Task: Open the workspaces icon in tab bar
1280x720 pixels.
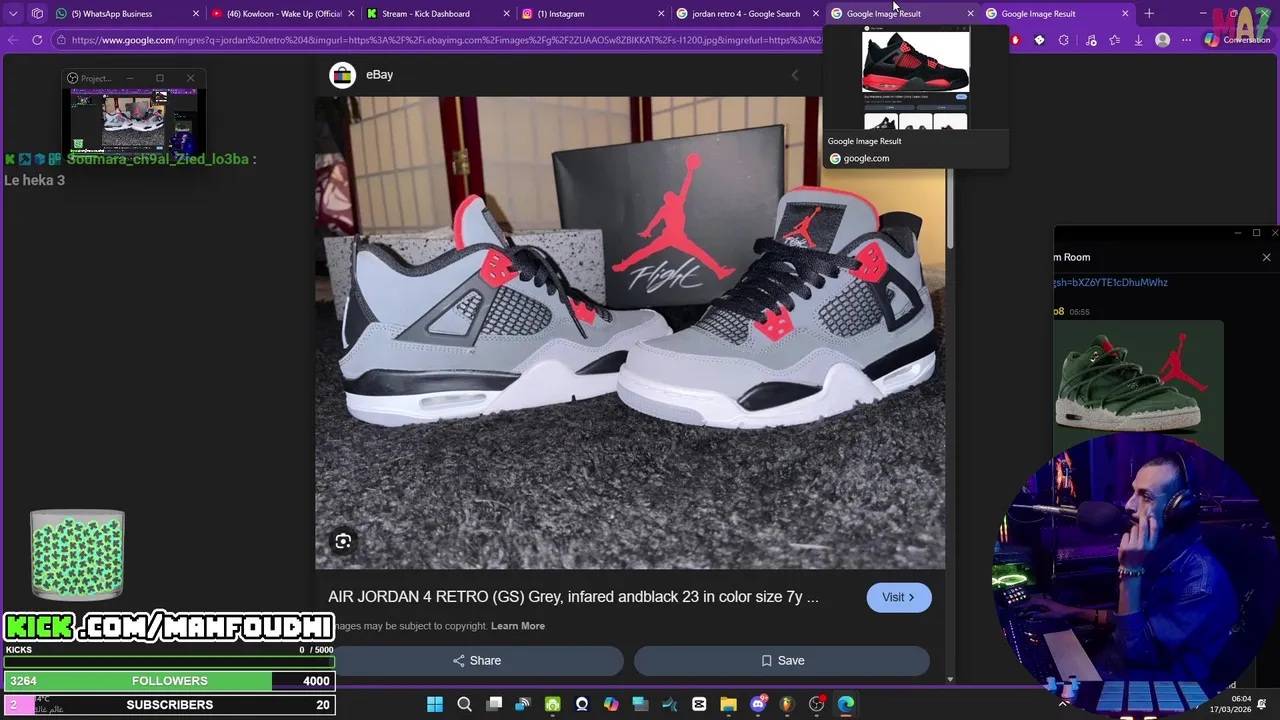Action: click(x=37, y=14)
